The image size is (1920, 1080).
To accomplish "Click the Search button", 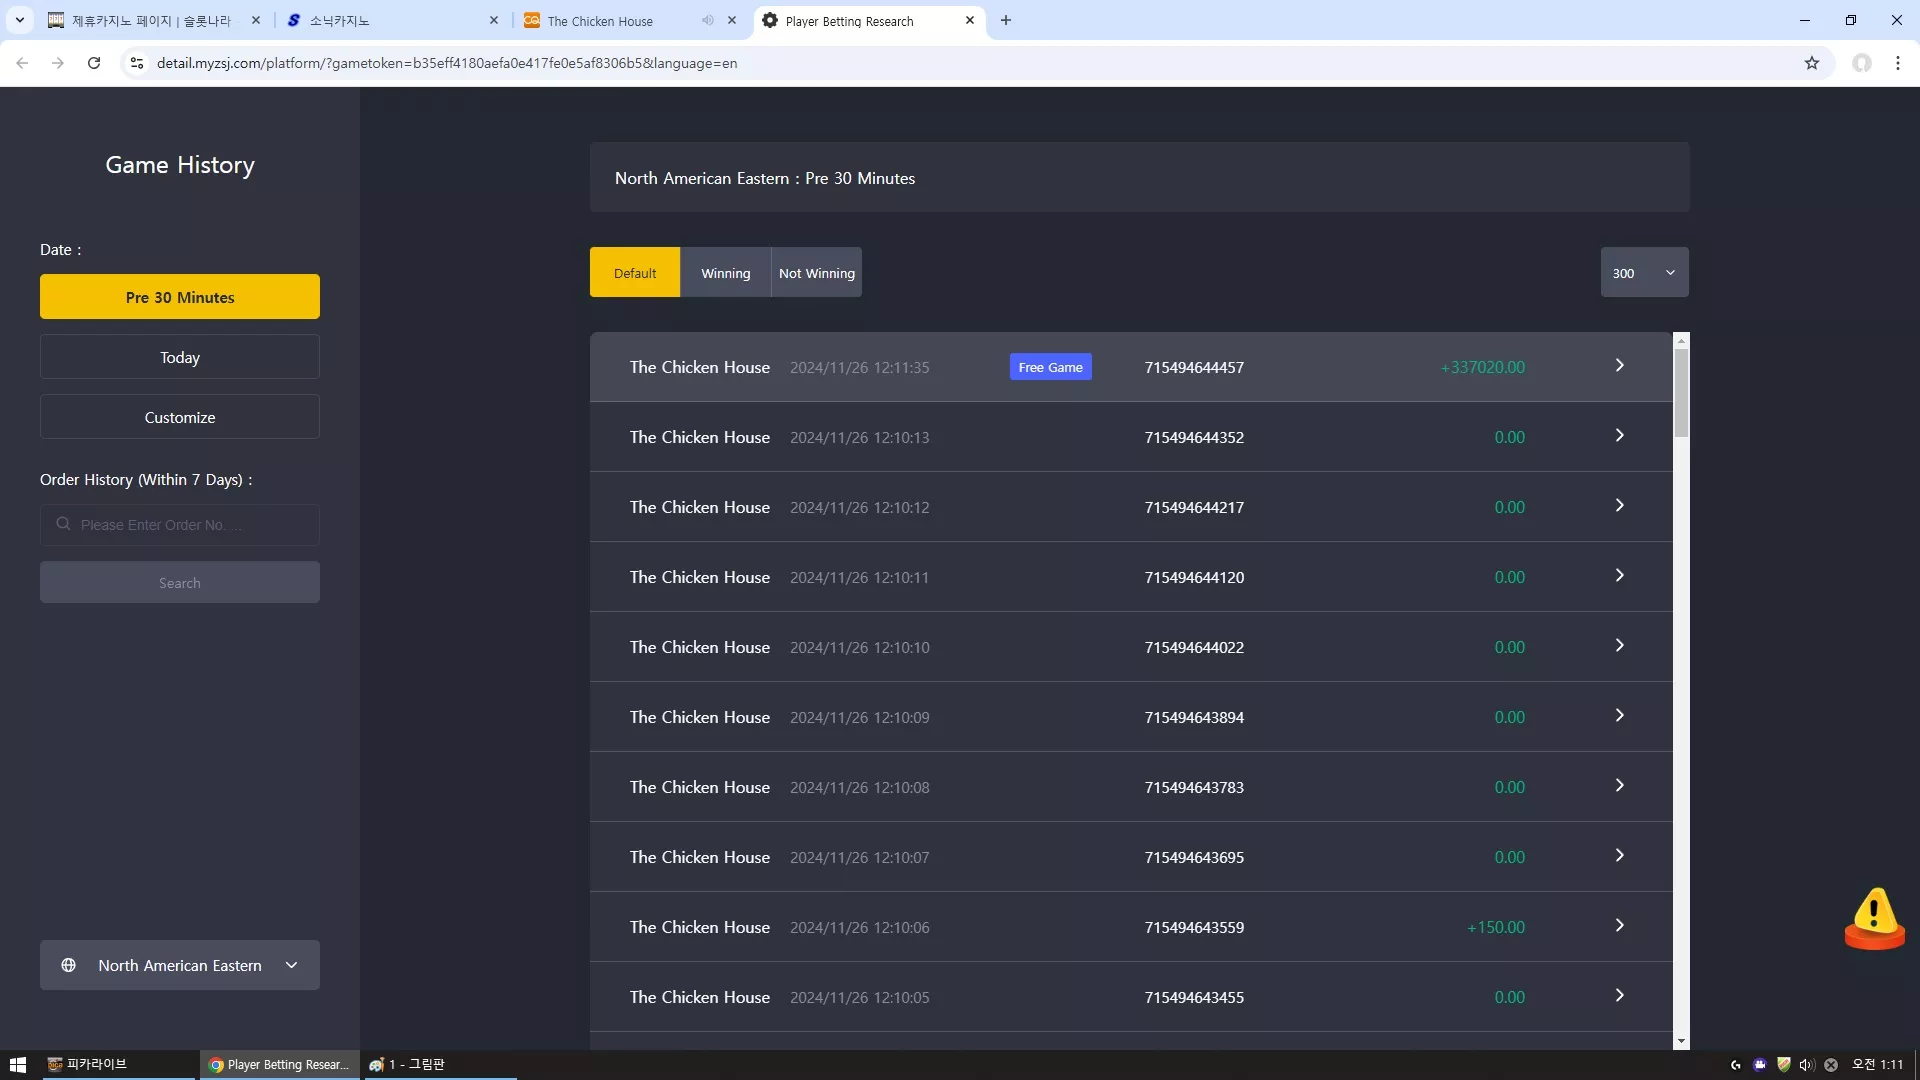I will coord(180,582).
